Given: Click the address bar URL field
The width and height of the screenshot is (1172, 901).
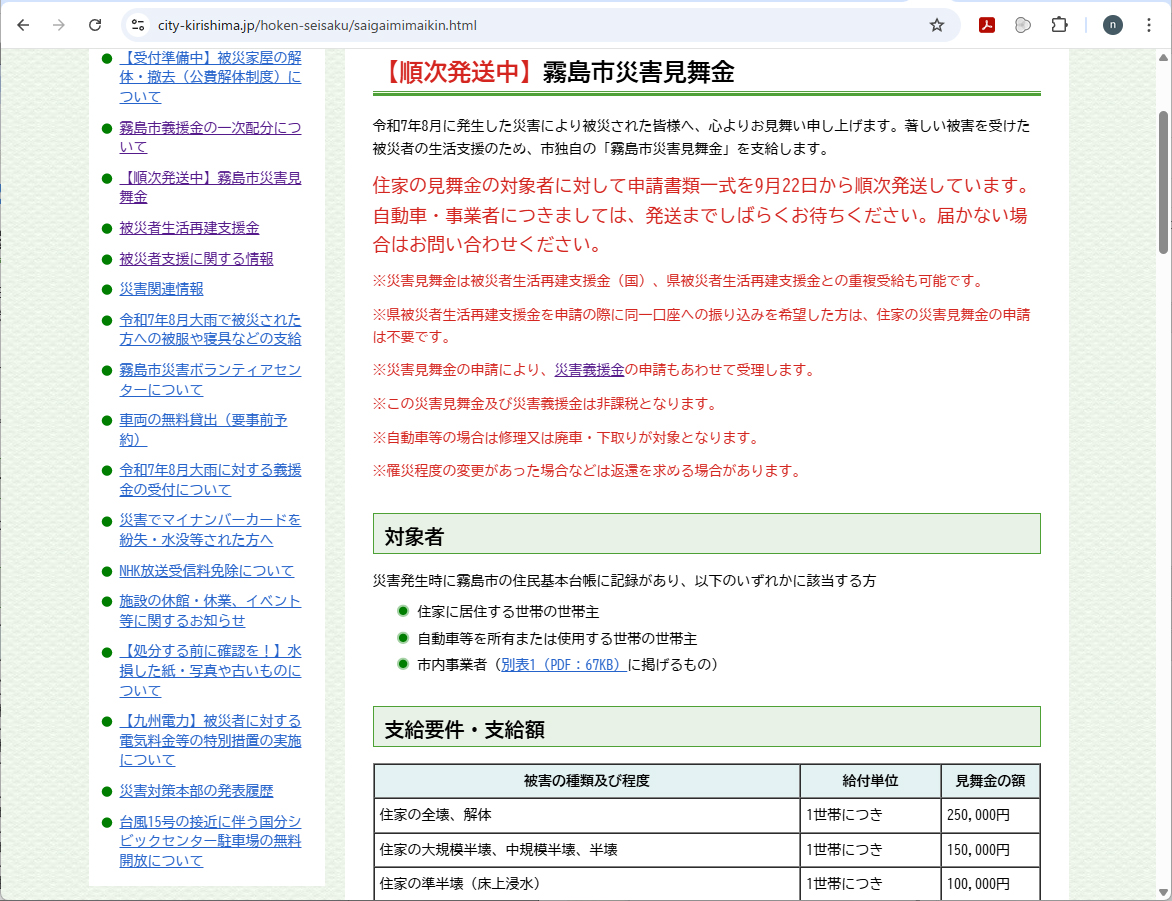Looking at the screenshot, I should (520, 25).
